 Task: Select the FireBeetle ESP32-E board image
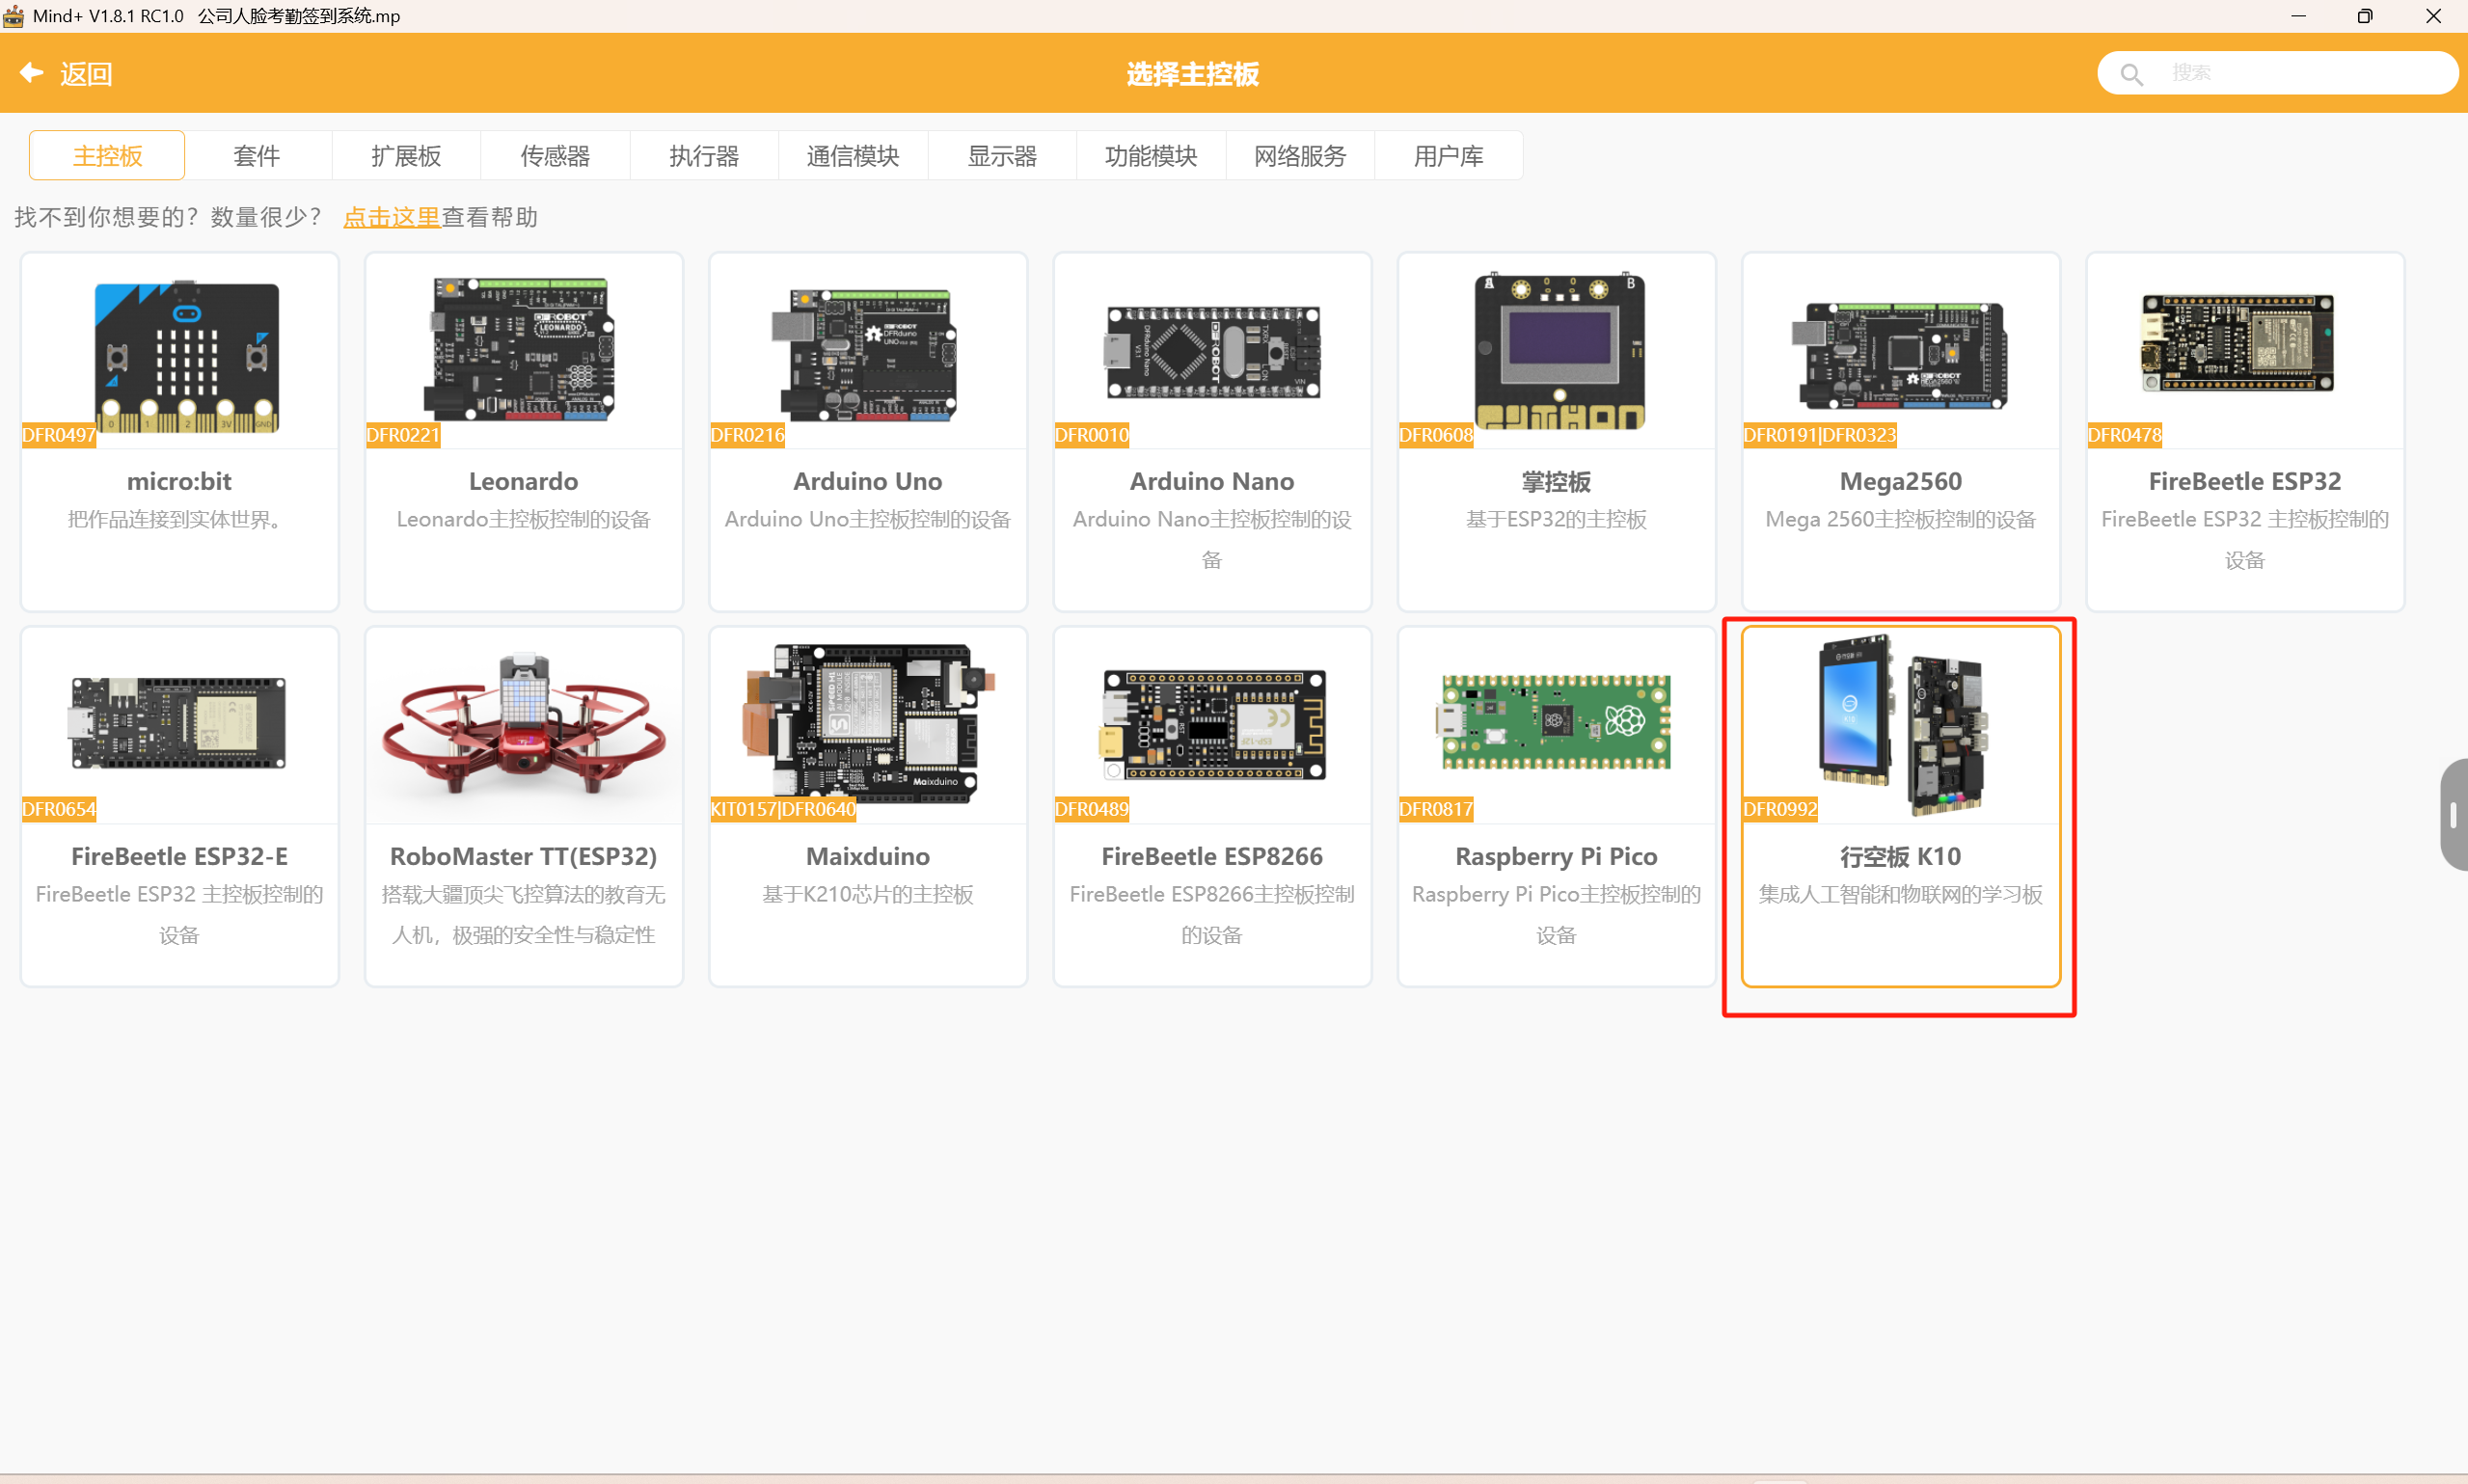tap(178, 722)
